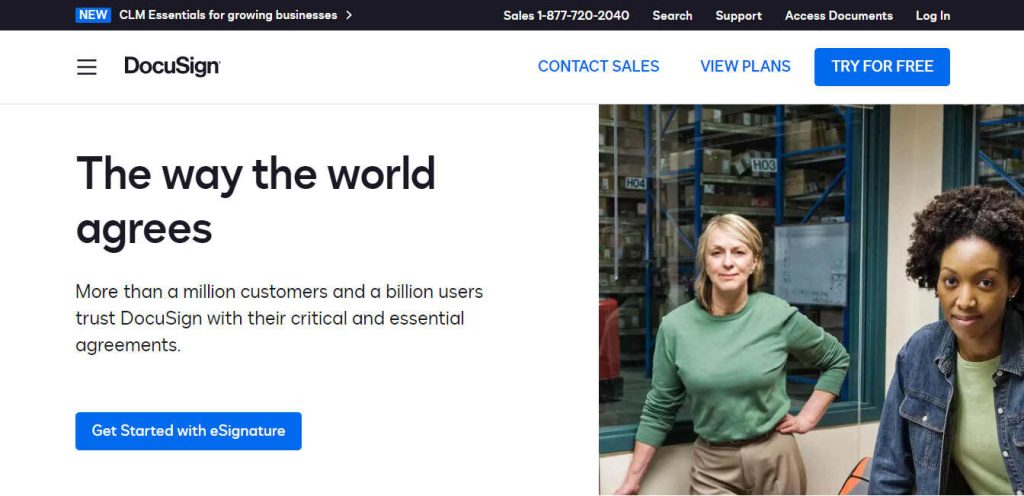Viewport: 1024px width, 496px height.
Task: Click 'More than a million customers' paragraph
Action: click(280, 318)
